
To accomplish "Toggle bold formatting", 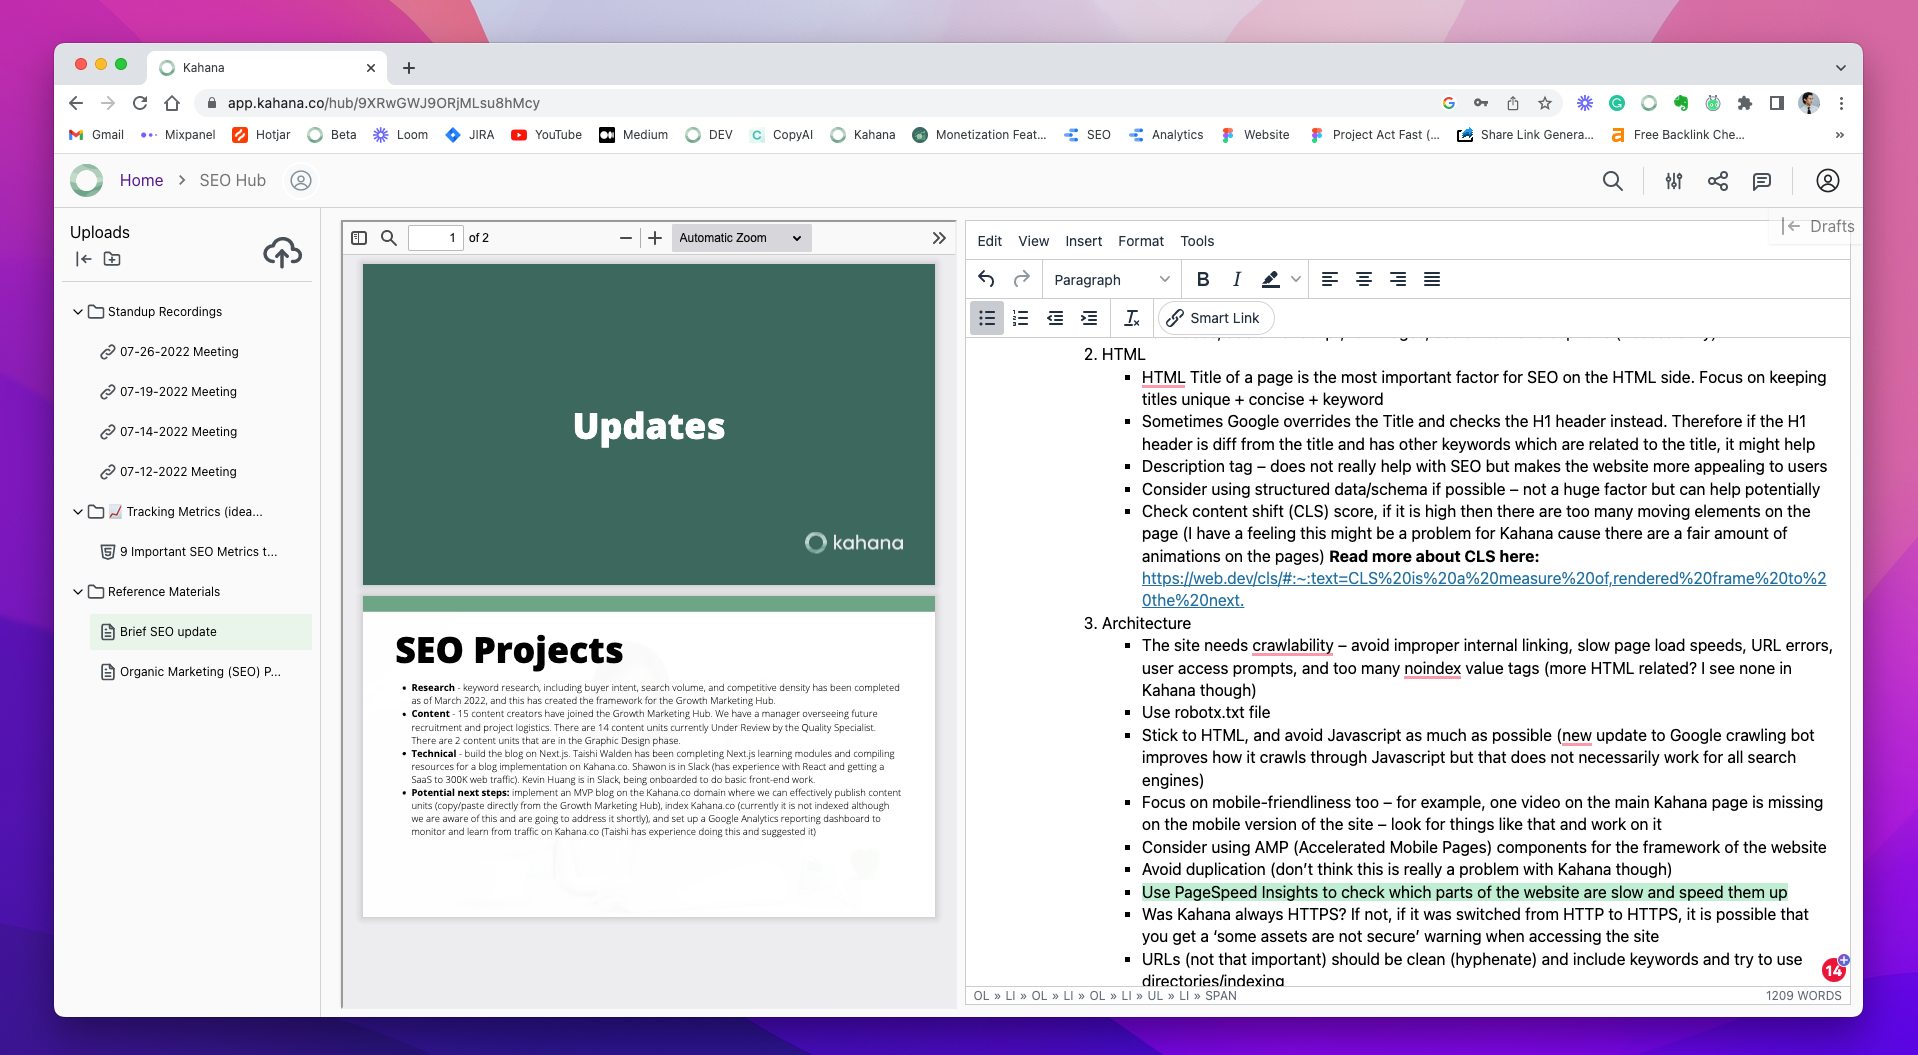I will tap(1203, 279).
